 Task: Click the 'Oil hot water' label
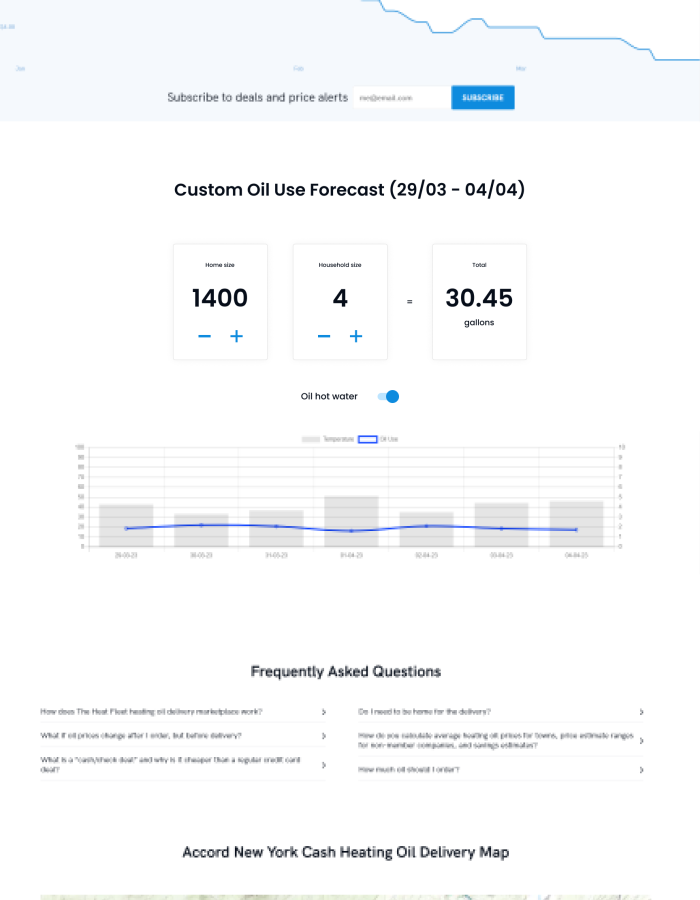(x=329, y=397)
